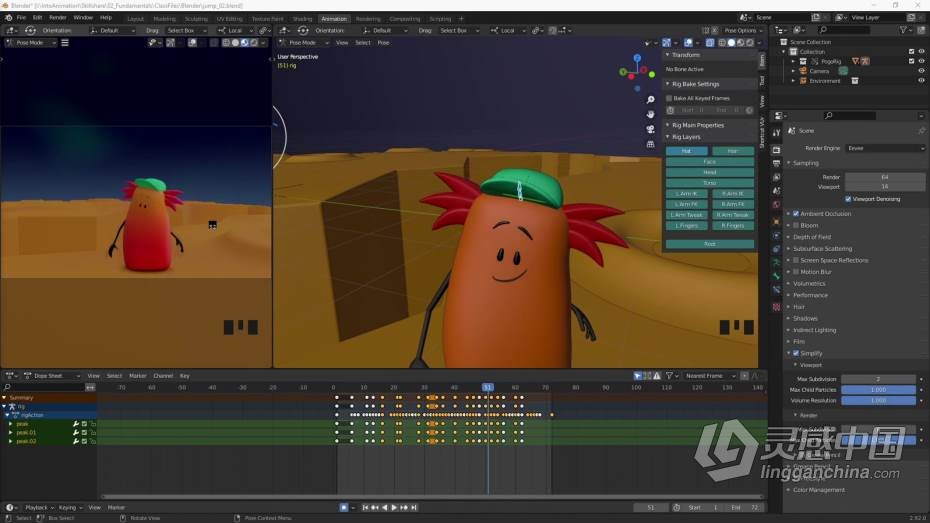Viewport: 930px width, 523px height.
Task: Open the Render properties tab icon
Action: (776, 149)
